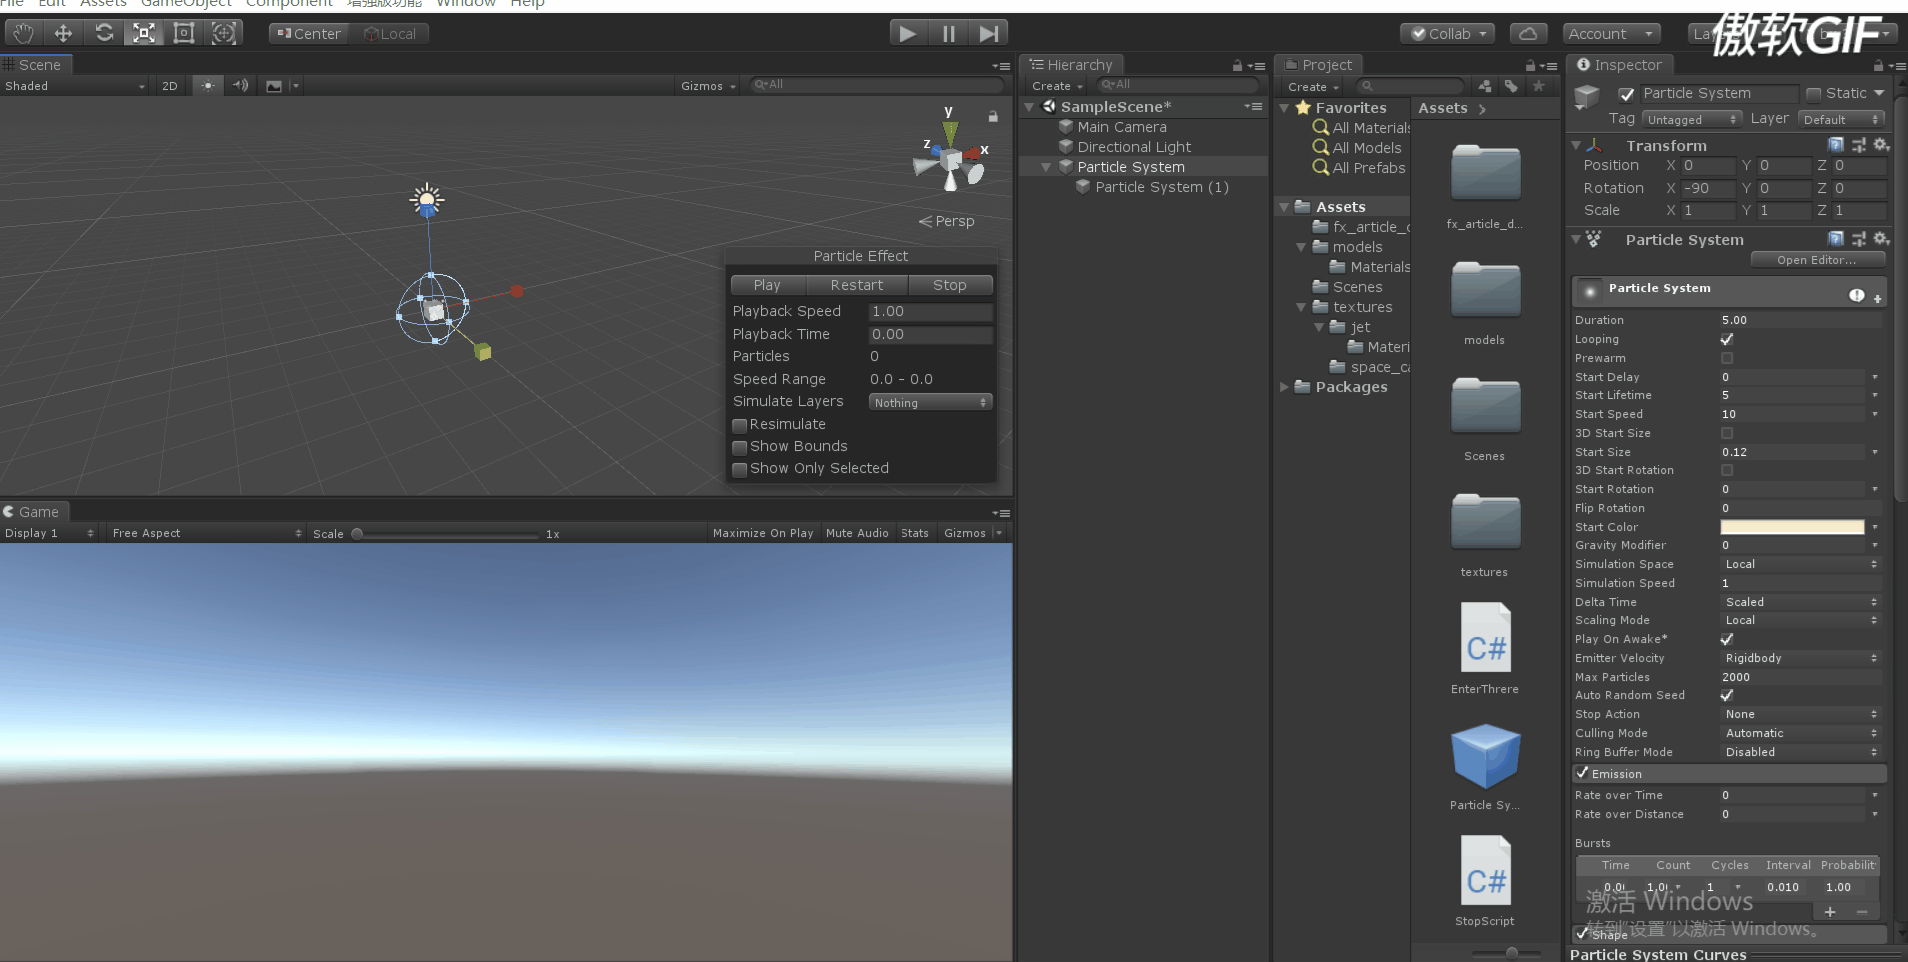Adjust Game view Scale slider

pos(447,534)
